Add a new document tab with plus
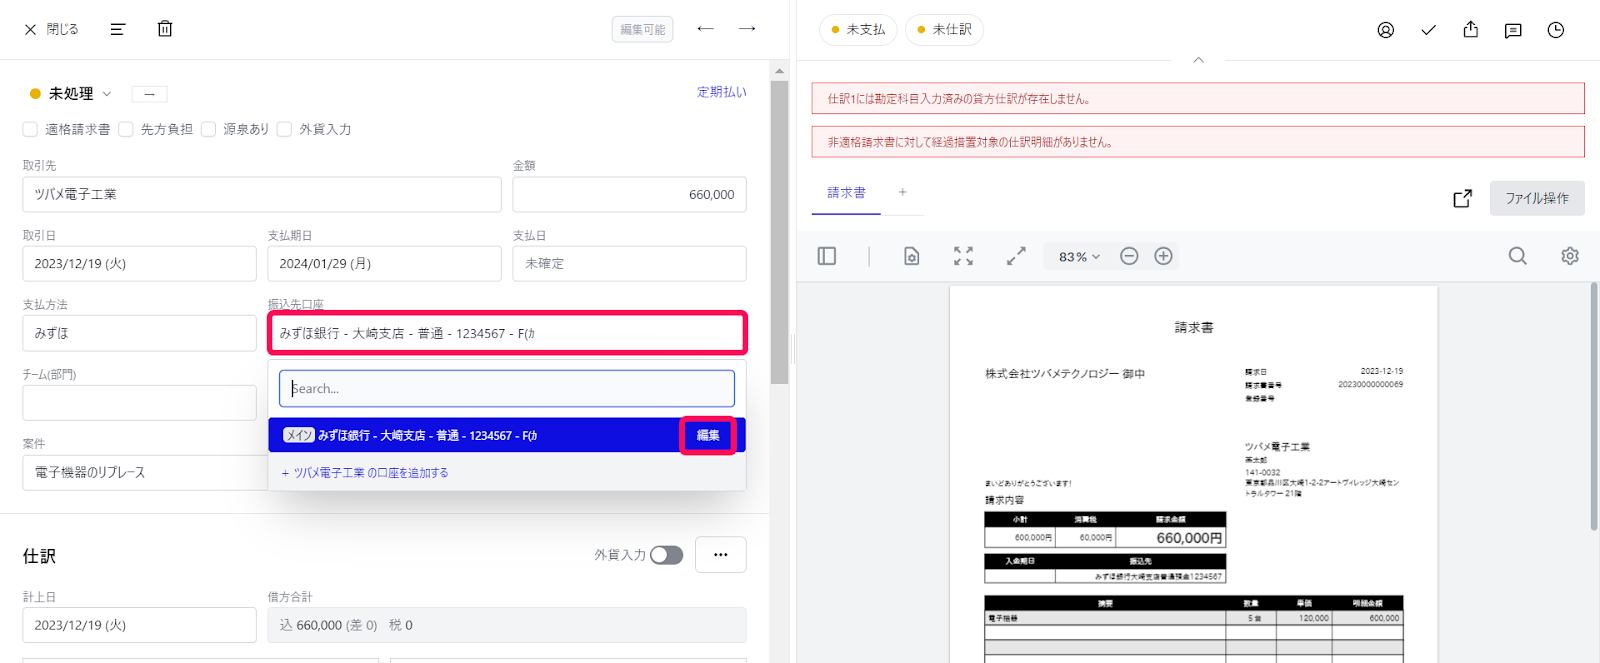1600x663 pixels. (902, 192)
